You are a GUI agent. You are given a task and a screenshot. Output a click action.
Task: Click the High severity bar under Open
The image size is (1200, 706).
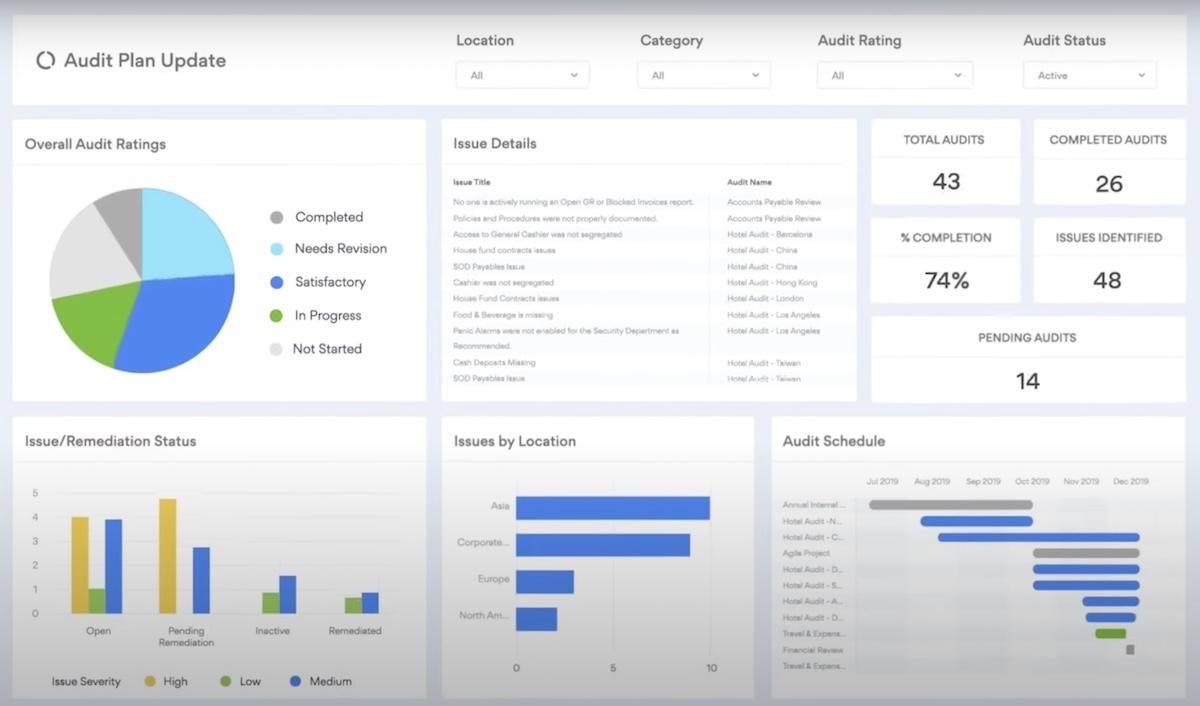tap(80, 565)
